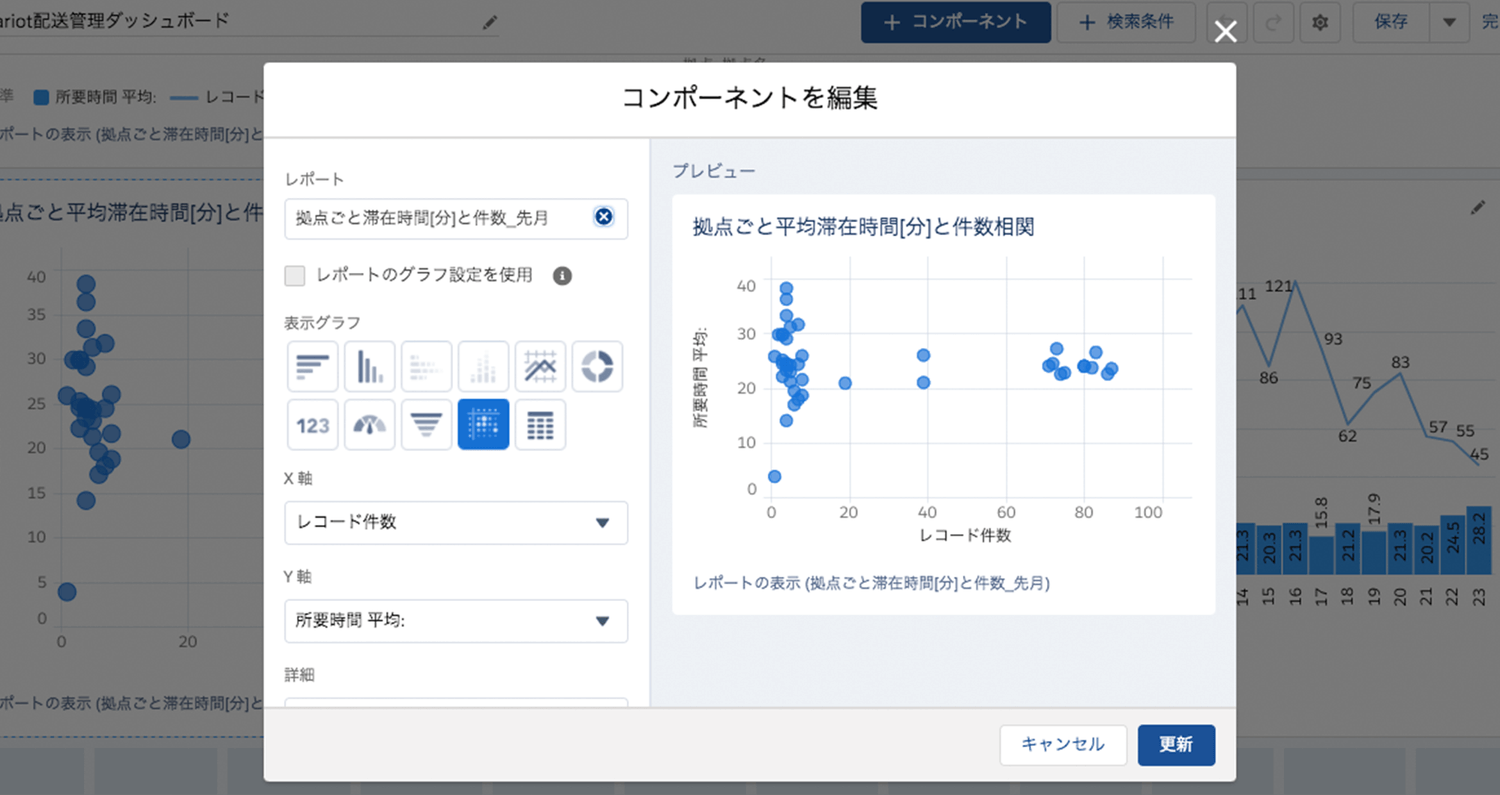Click the コンポーネントを編集 dialog title

coord(750,98)
